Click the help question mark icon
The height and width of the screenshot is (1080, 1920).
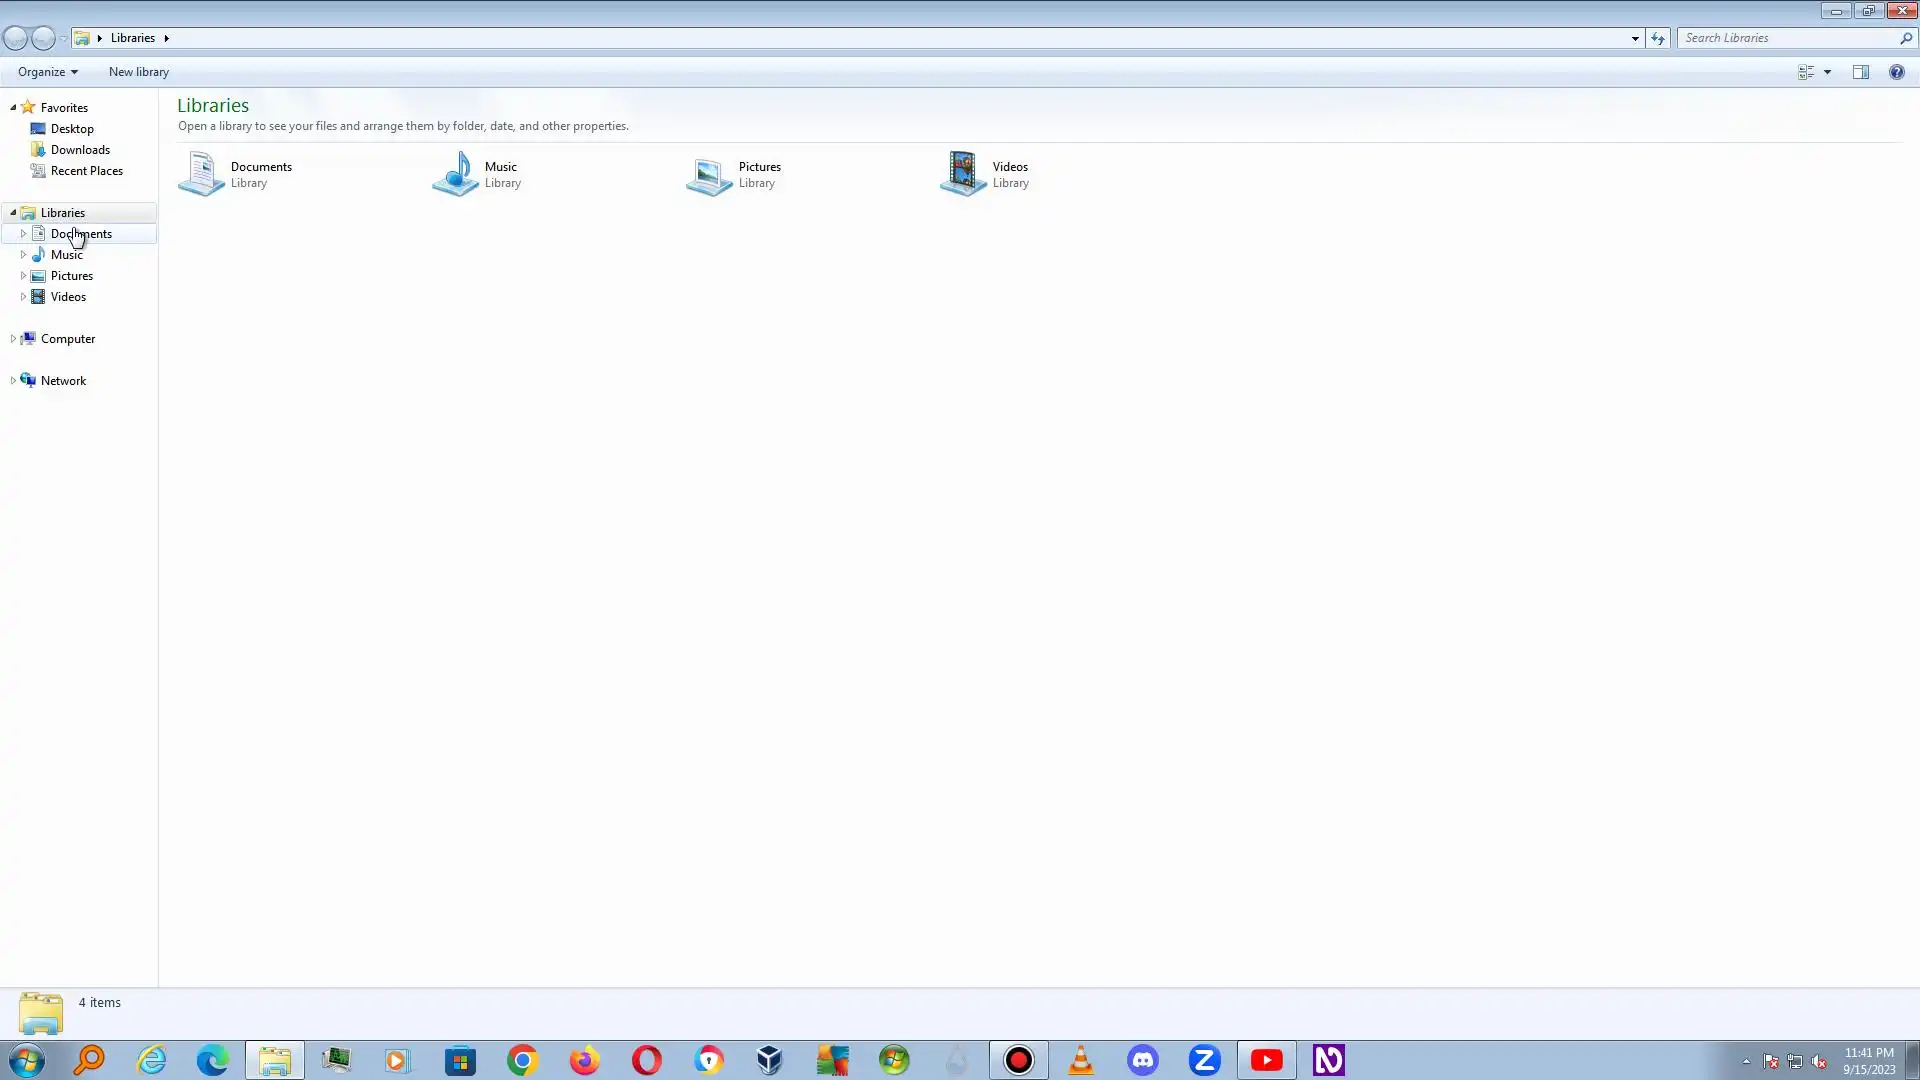point(1896,72)
